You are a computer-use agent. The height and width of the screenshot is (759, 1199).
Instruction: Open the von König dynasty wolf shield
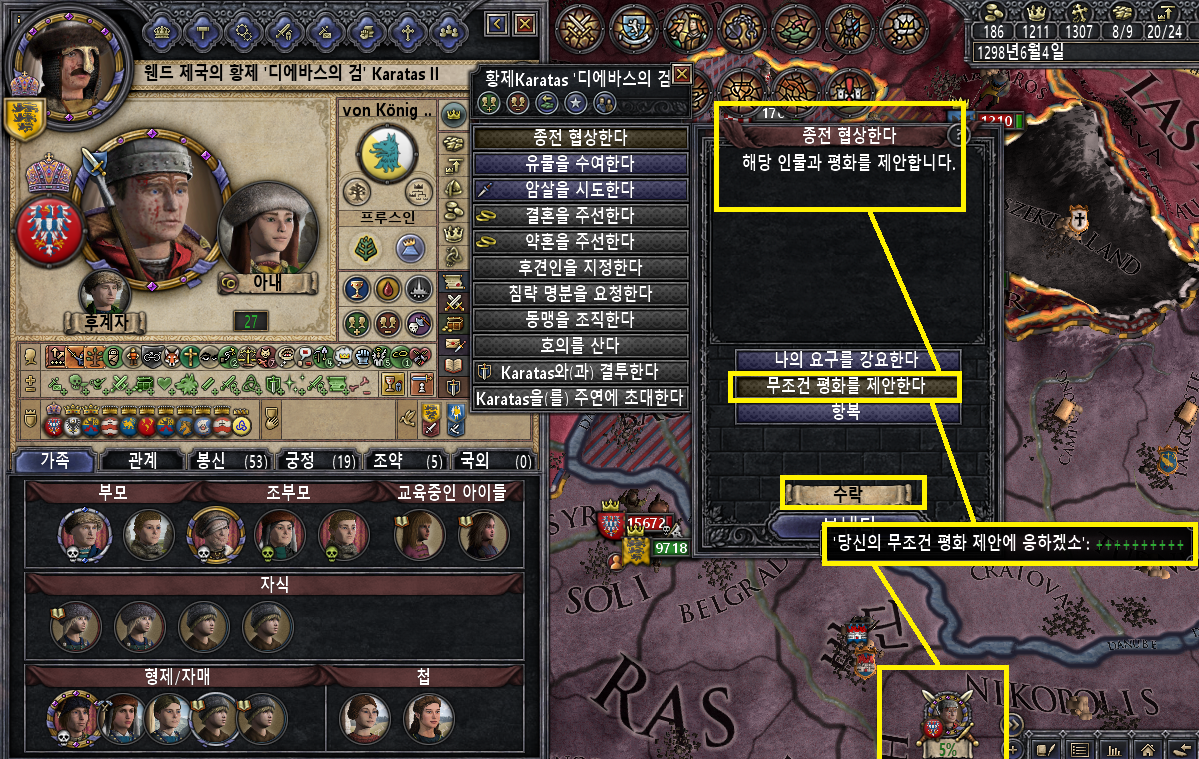point(387,155)
